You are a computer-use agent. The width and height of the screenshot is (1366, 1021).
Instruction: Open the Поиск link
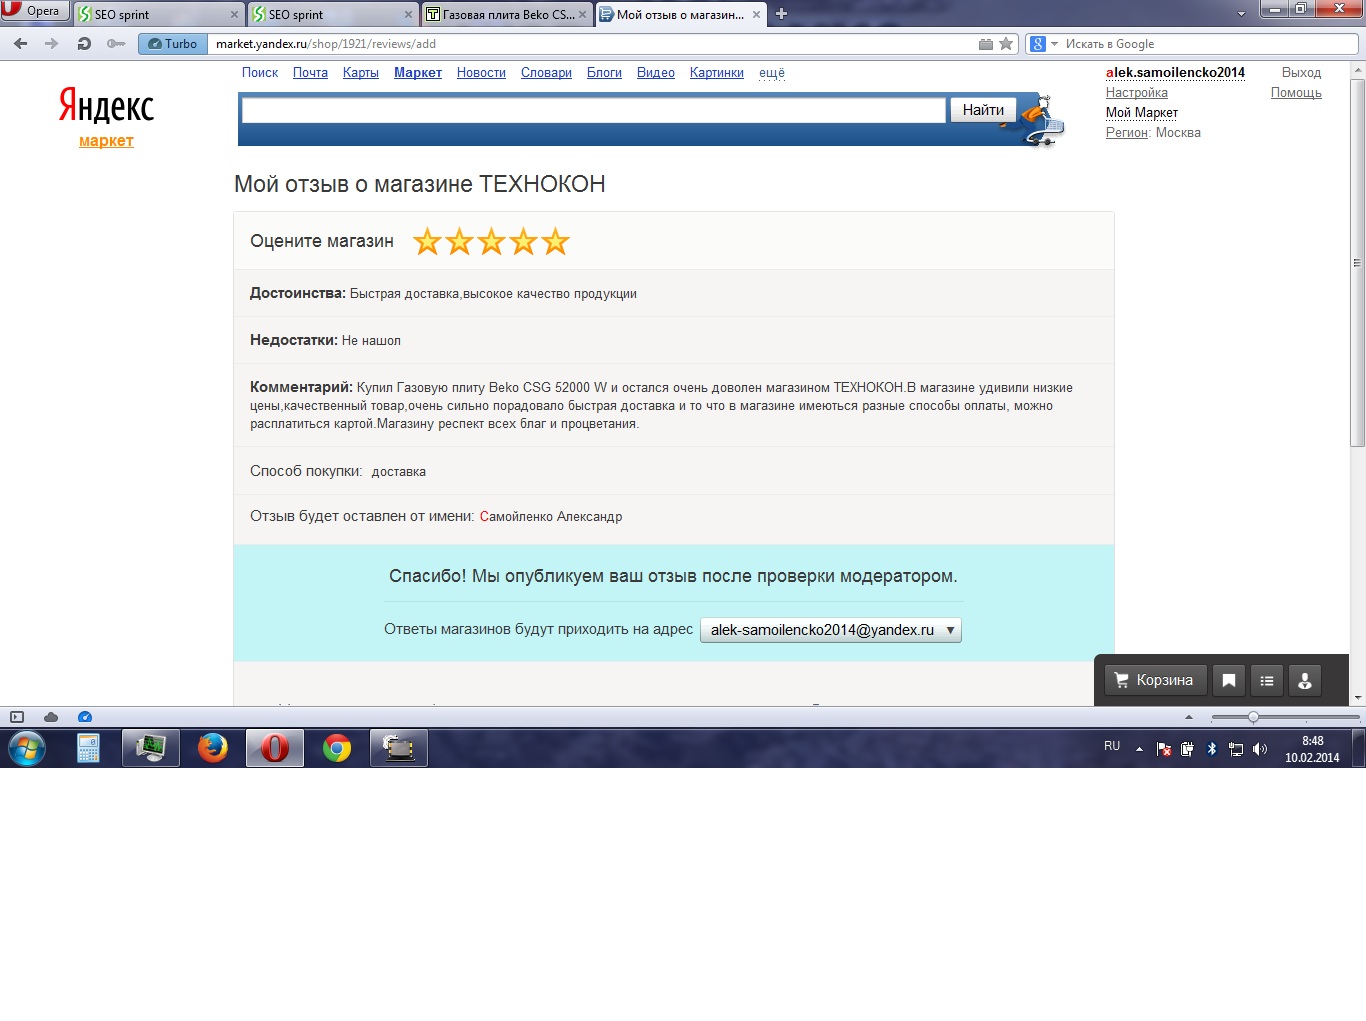pos(260,73)
